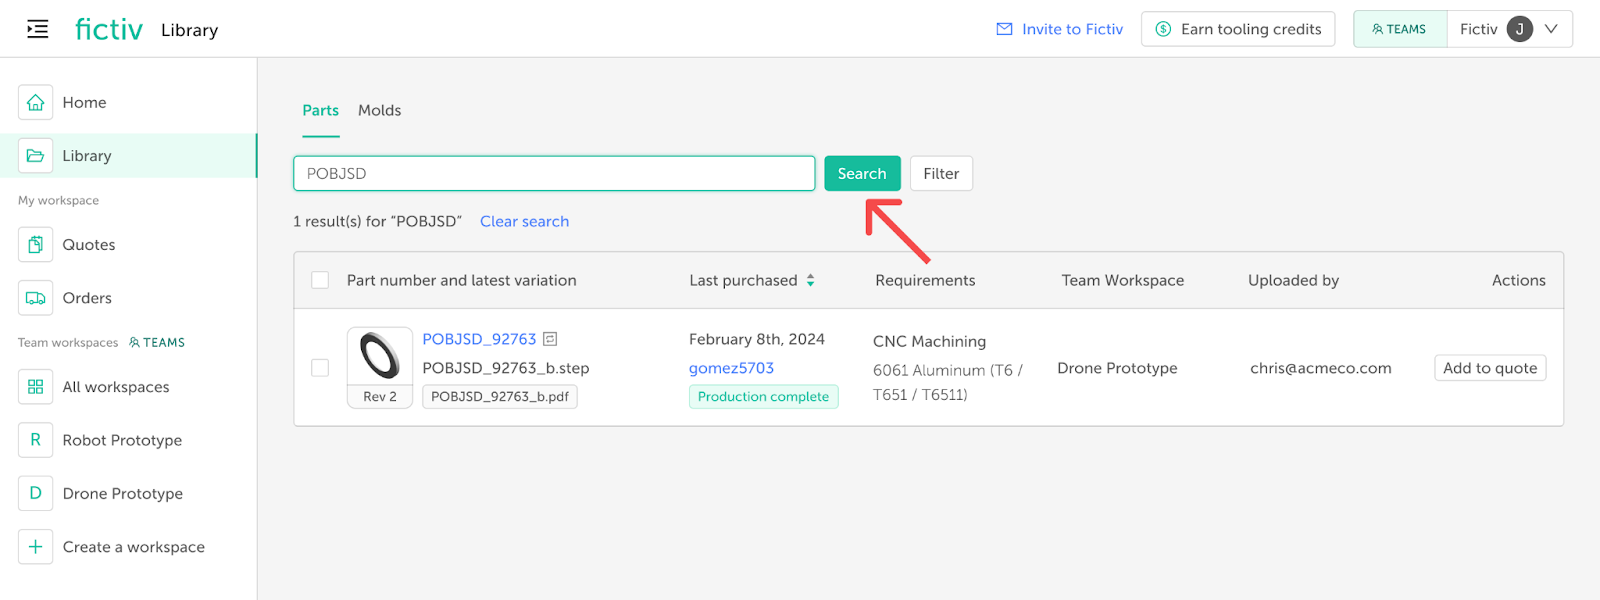
Task: Open the Orders truck icon
Action: click(35, 298)
